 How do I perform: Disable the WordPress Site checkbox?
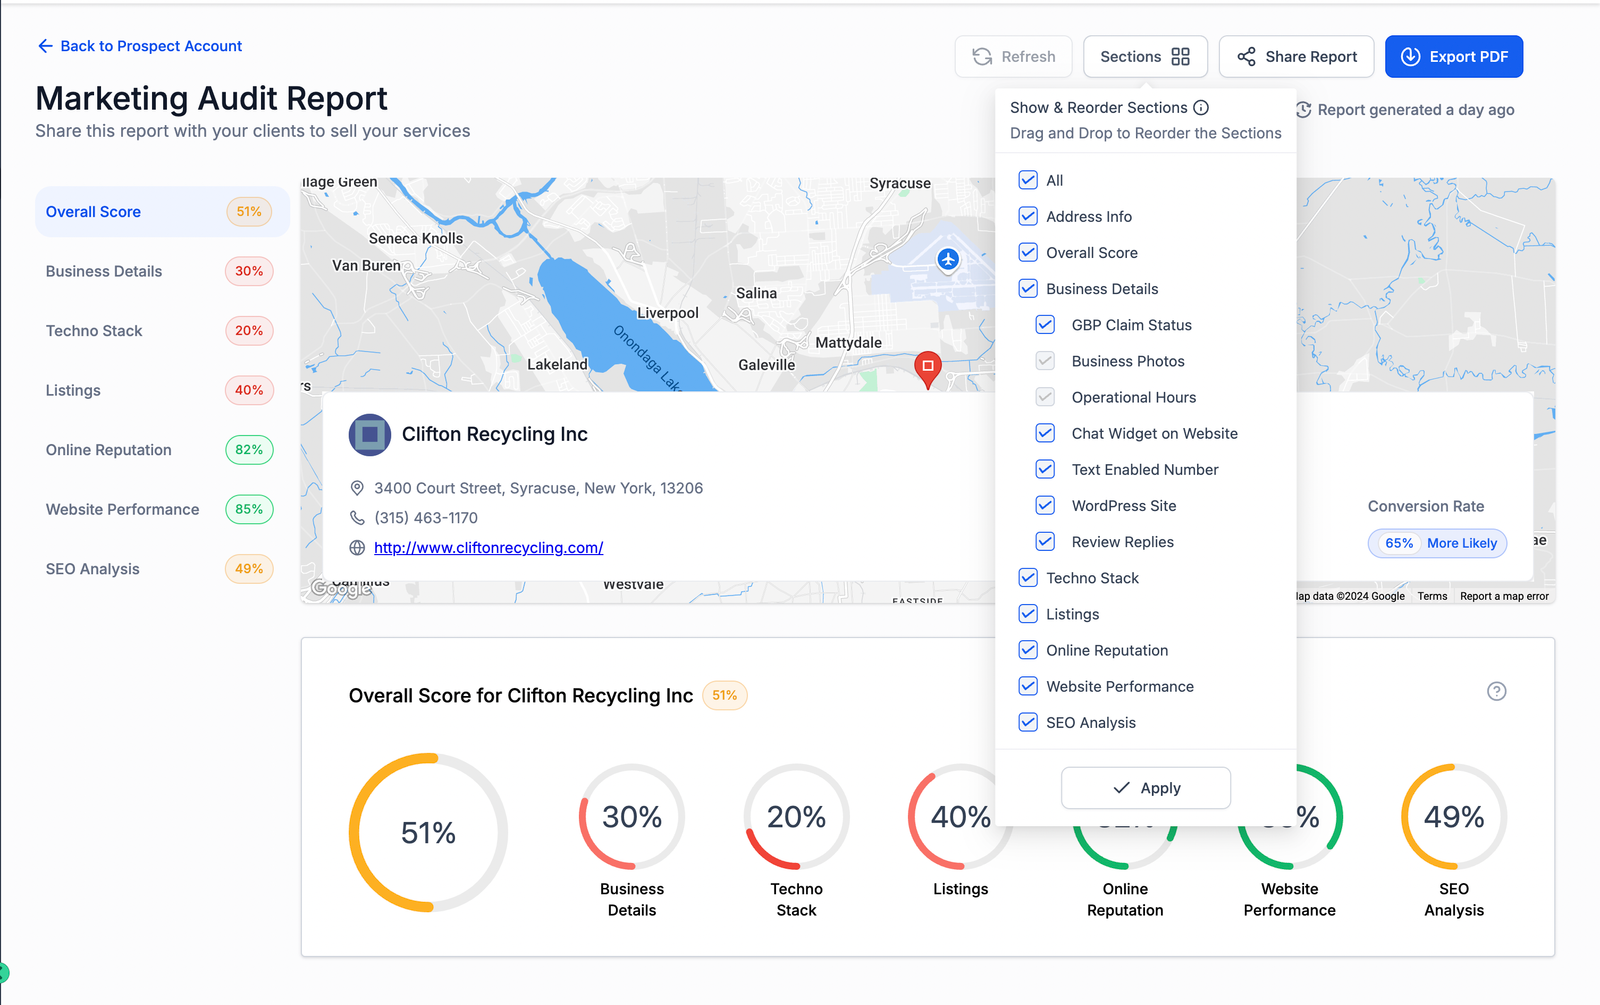(1045, 506)
